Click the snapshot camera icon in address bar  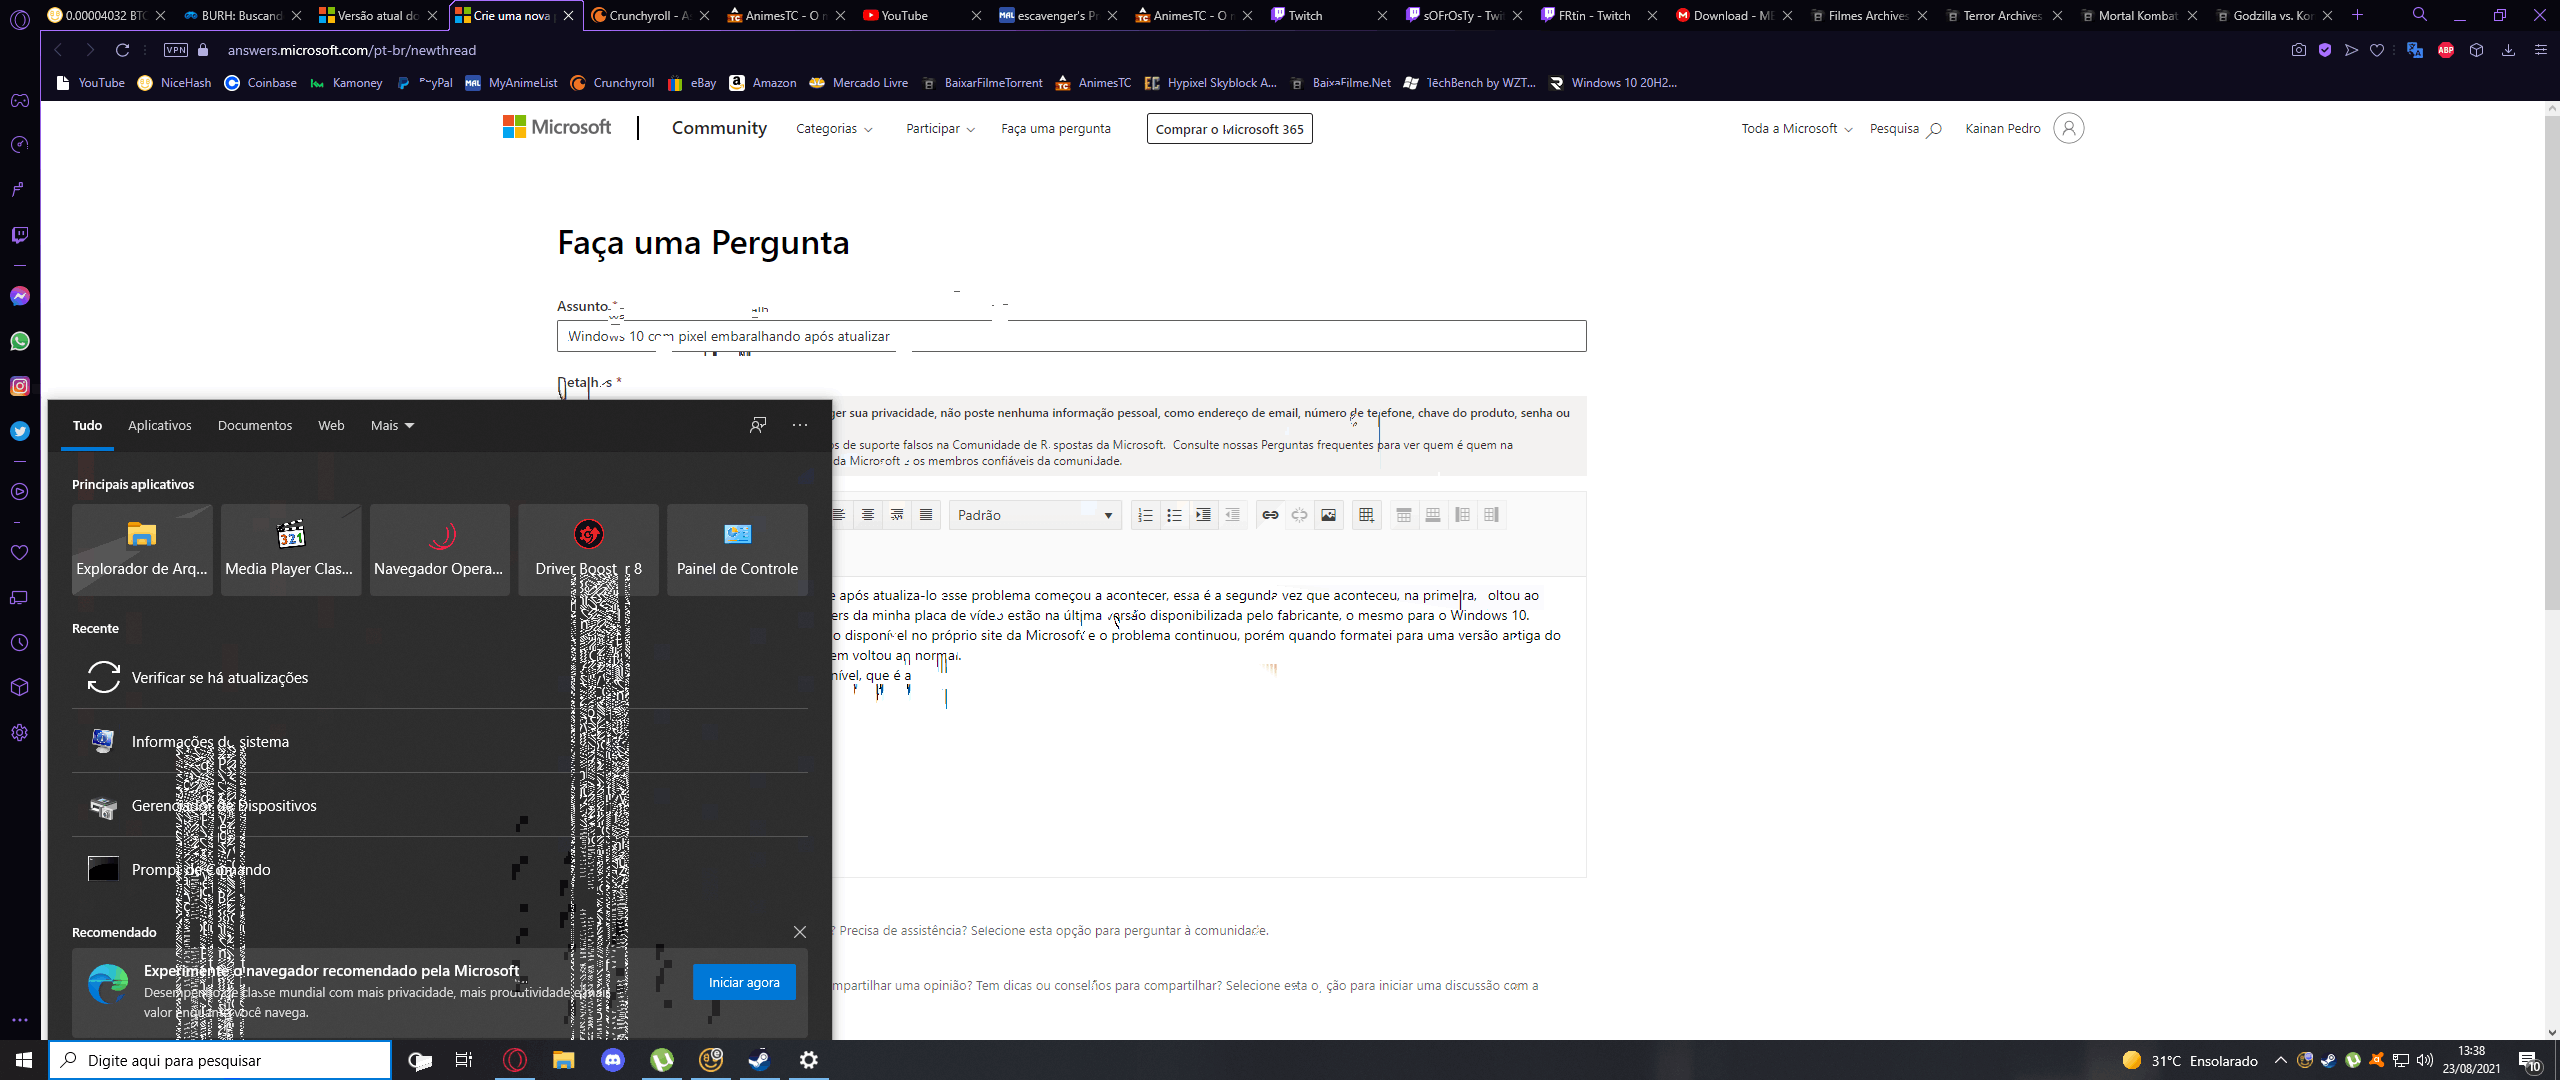2299,50
